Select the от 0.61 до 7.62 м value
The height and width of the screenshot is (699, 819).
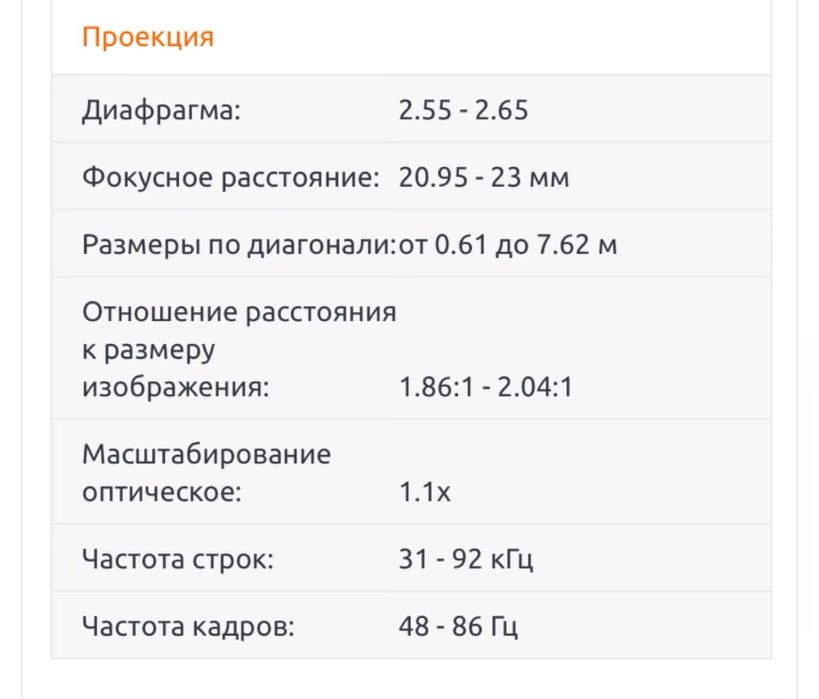point(508,245)
